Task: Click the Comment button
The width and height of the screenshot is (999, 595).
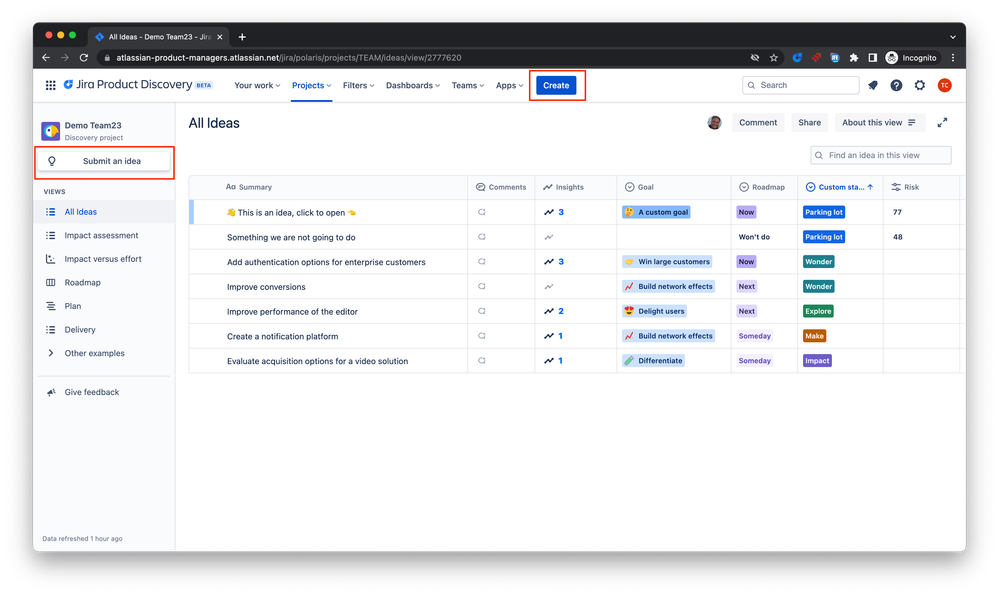Action: (758, 123)
